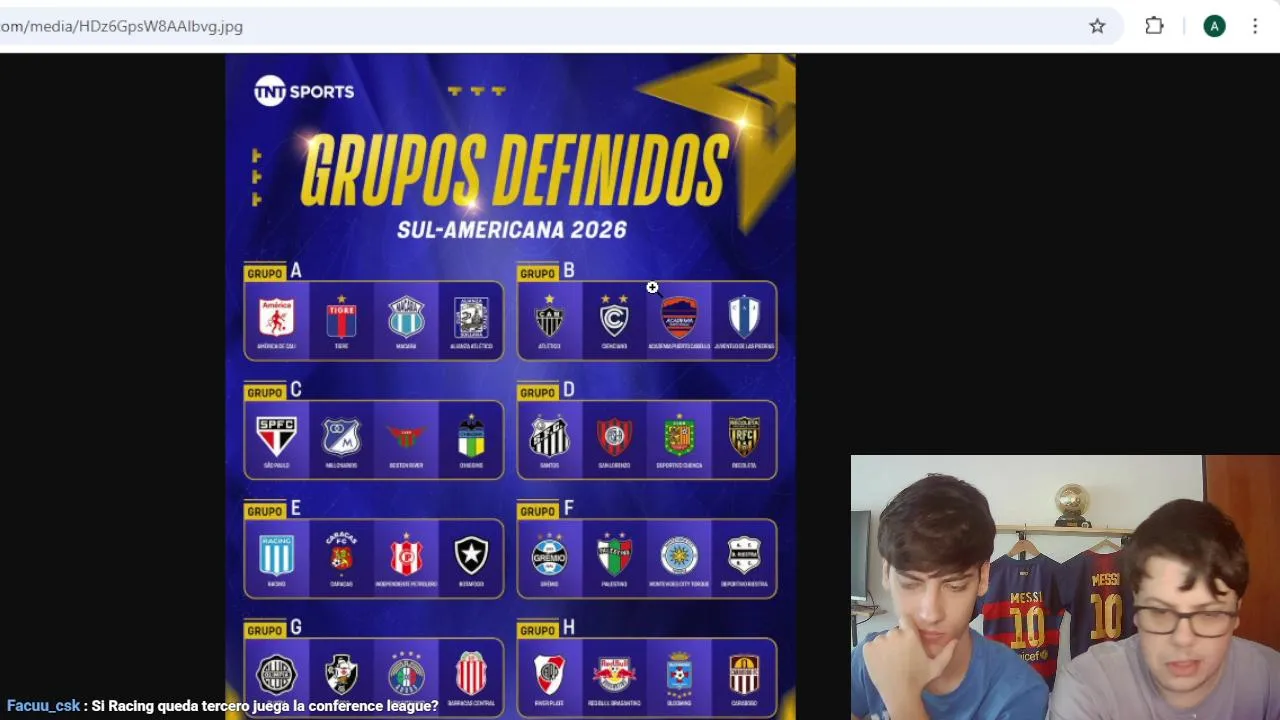This screenshot has width=1280, height=720.
Task: Click the San Lorenzo crest
Action: 614,436
